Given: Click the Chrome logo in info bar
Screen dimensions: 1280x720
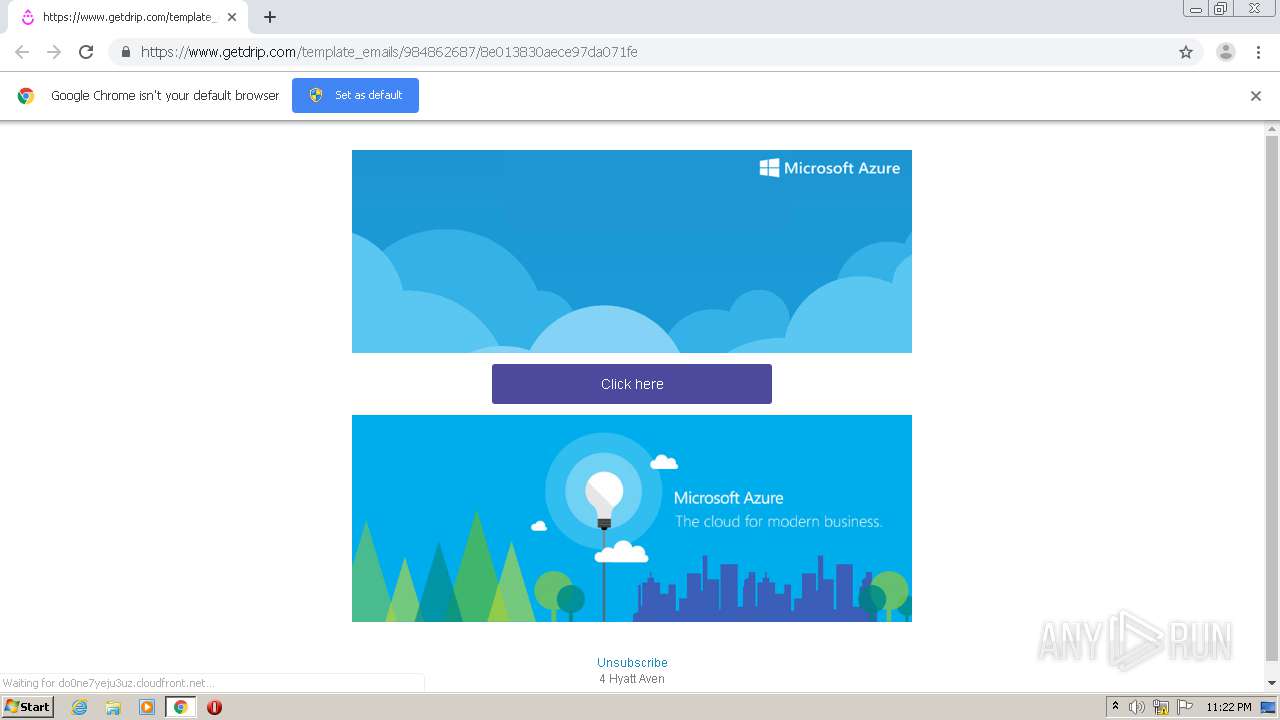Looking at the screenshot, I should coord(26,96).
